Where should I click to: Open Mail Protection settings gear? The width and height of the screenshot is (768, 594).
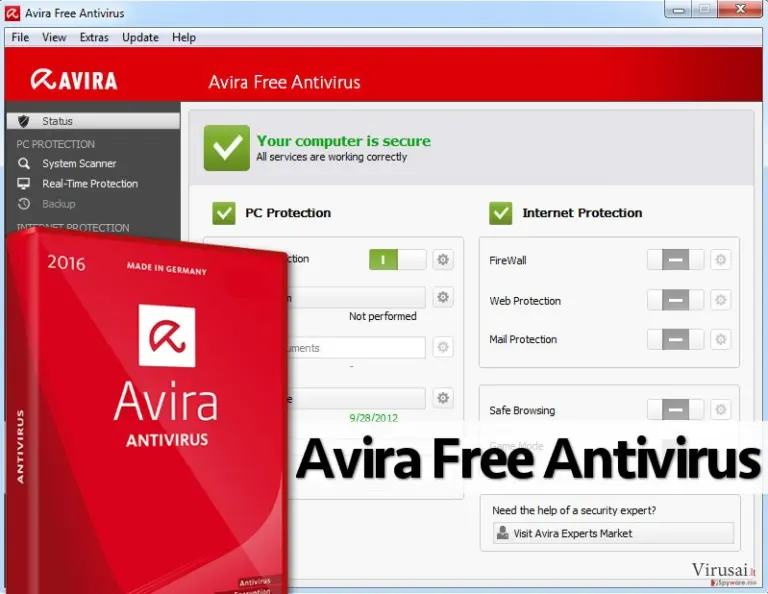coord(720,339)
